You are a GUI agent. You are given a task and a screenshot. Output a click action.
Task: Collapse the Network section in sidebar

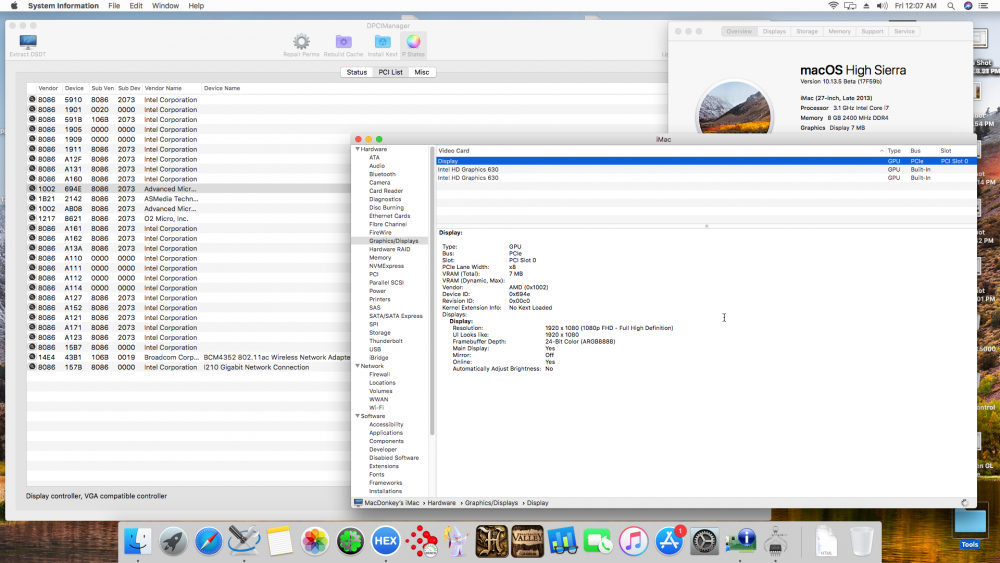click(357, 366)
